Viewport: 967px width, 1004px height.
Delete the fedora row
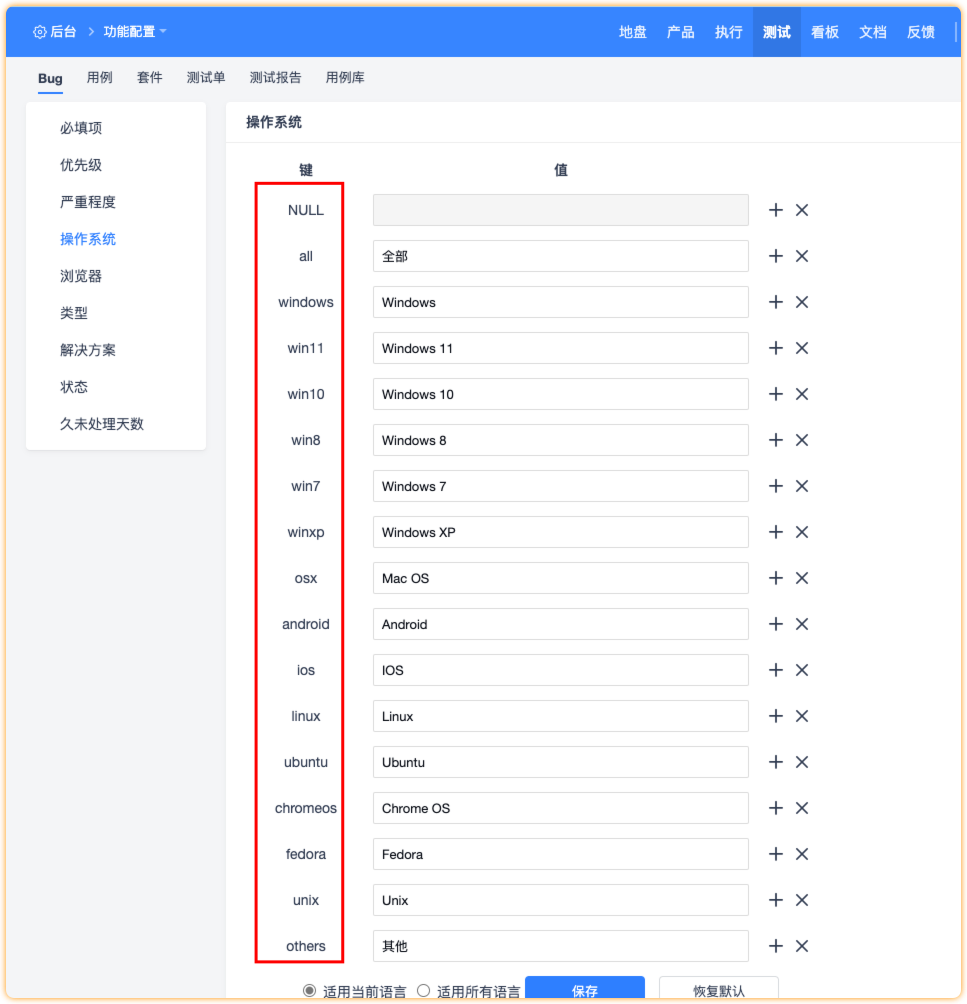(802, 854)
